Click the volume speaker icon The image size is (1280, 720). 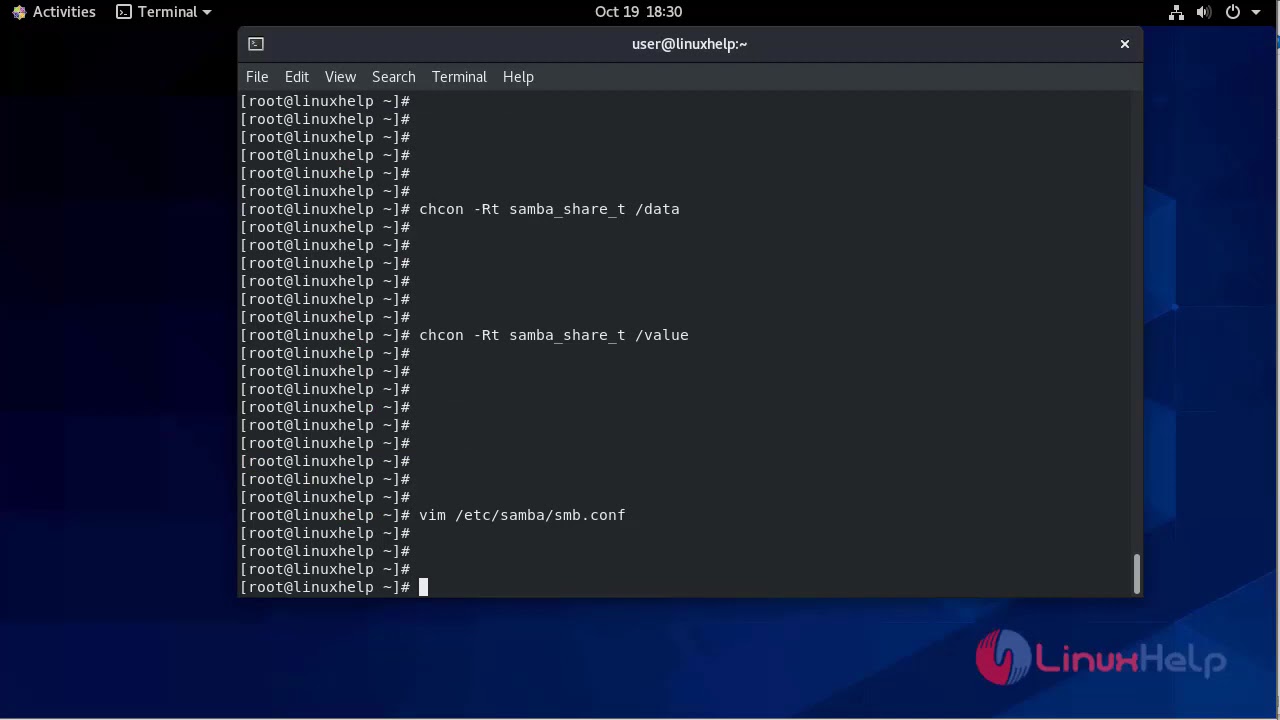click(x=1204, y=12)
